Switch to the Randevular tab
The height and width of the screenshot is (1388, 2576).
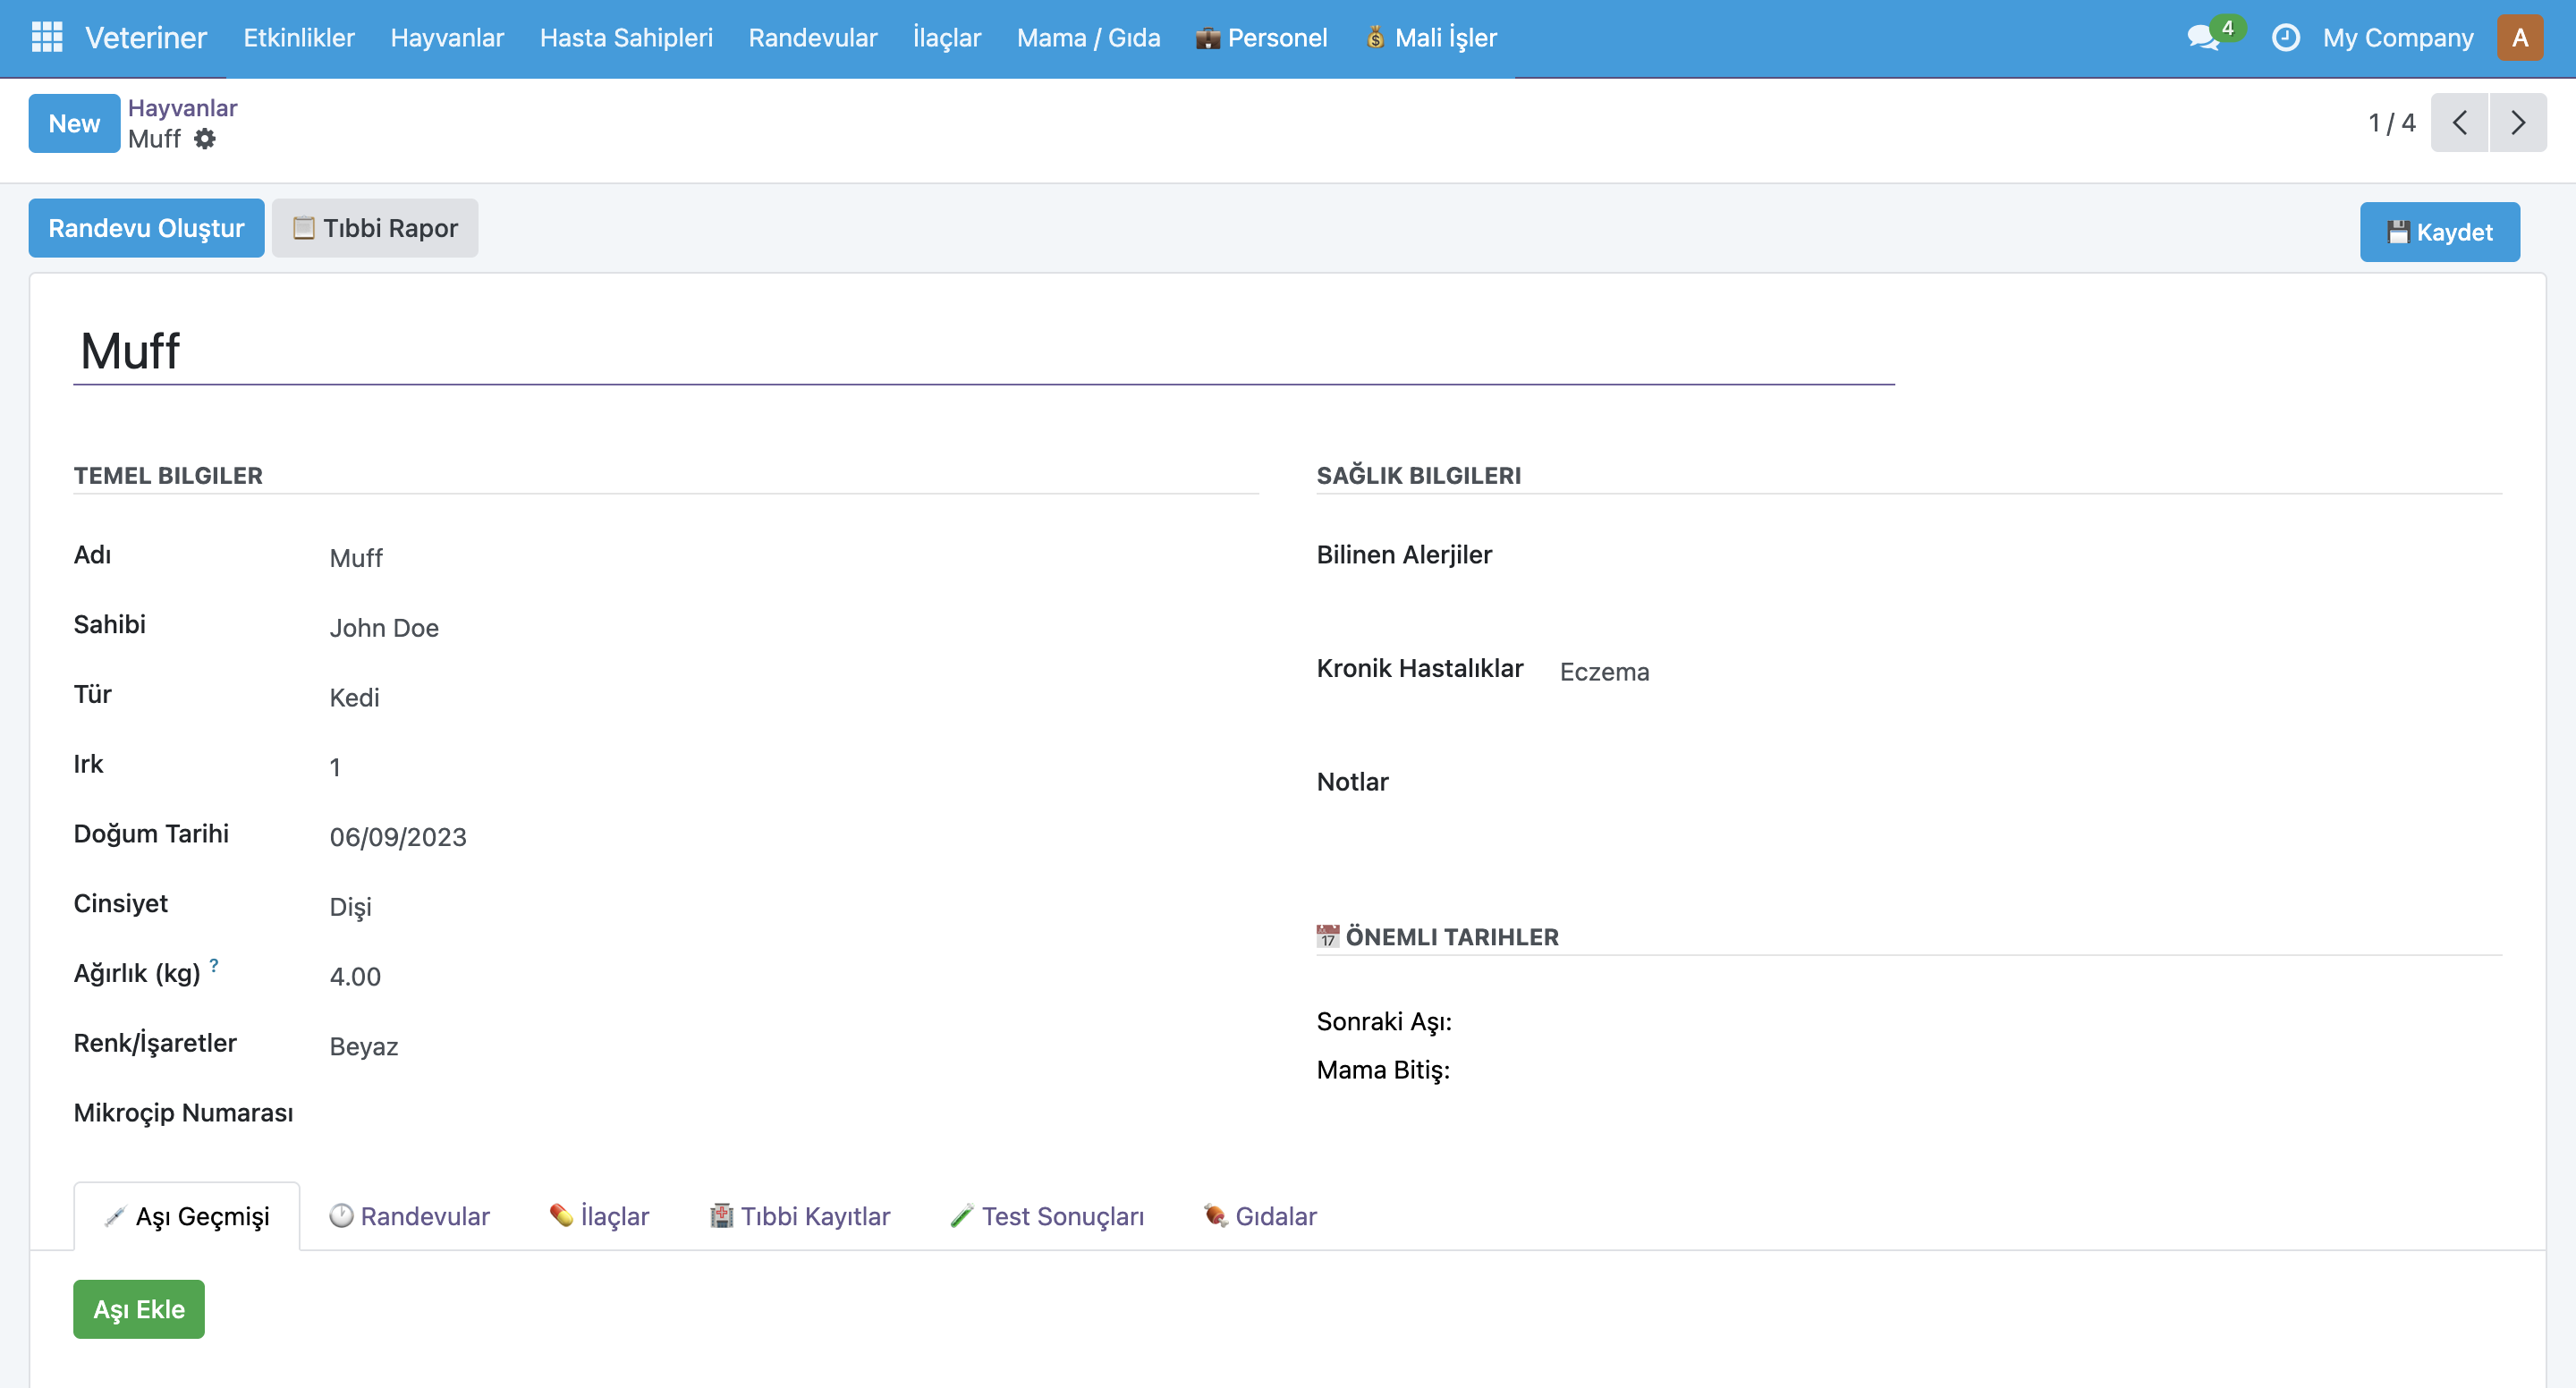pos(410,1216)
